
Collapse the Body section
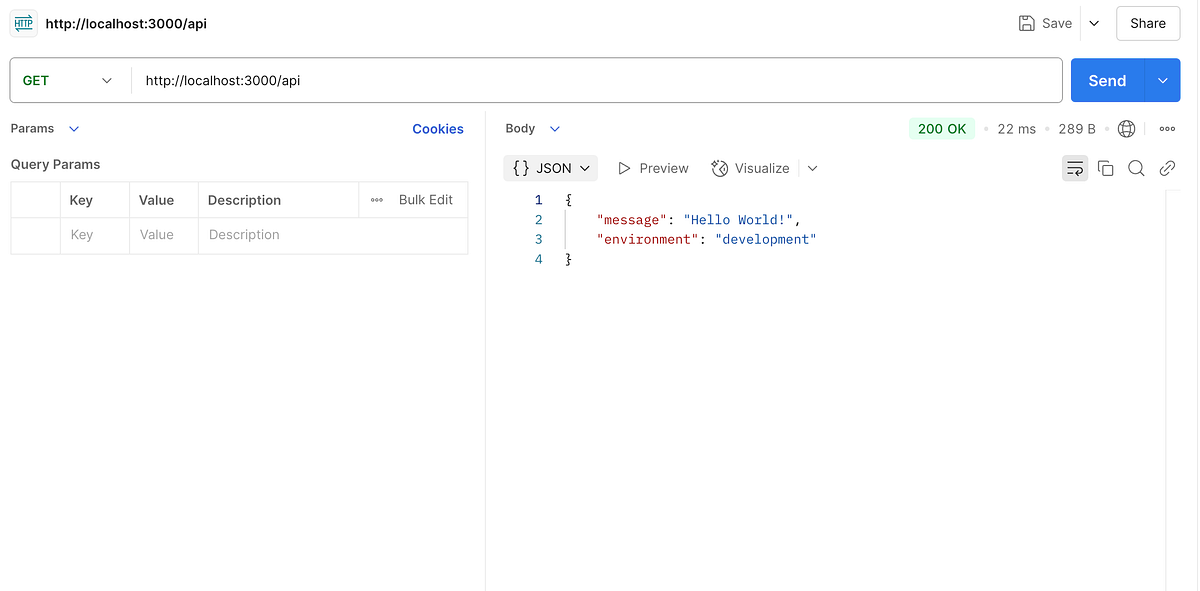pyautogui.click(x=556, y=128)
